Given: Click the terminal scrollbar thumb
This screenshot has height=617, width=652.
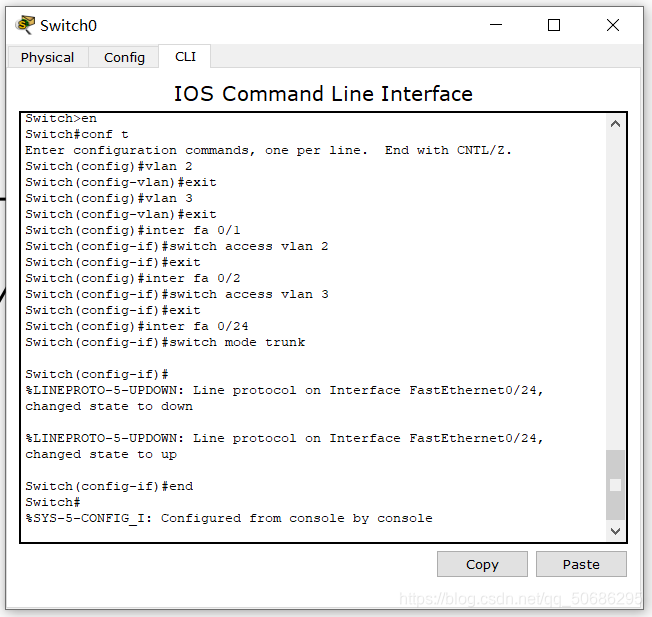Looking at the screenshot, I should pyautogui.click(x=615, y=485).
